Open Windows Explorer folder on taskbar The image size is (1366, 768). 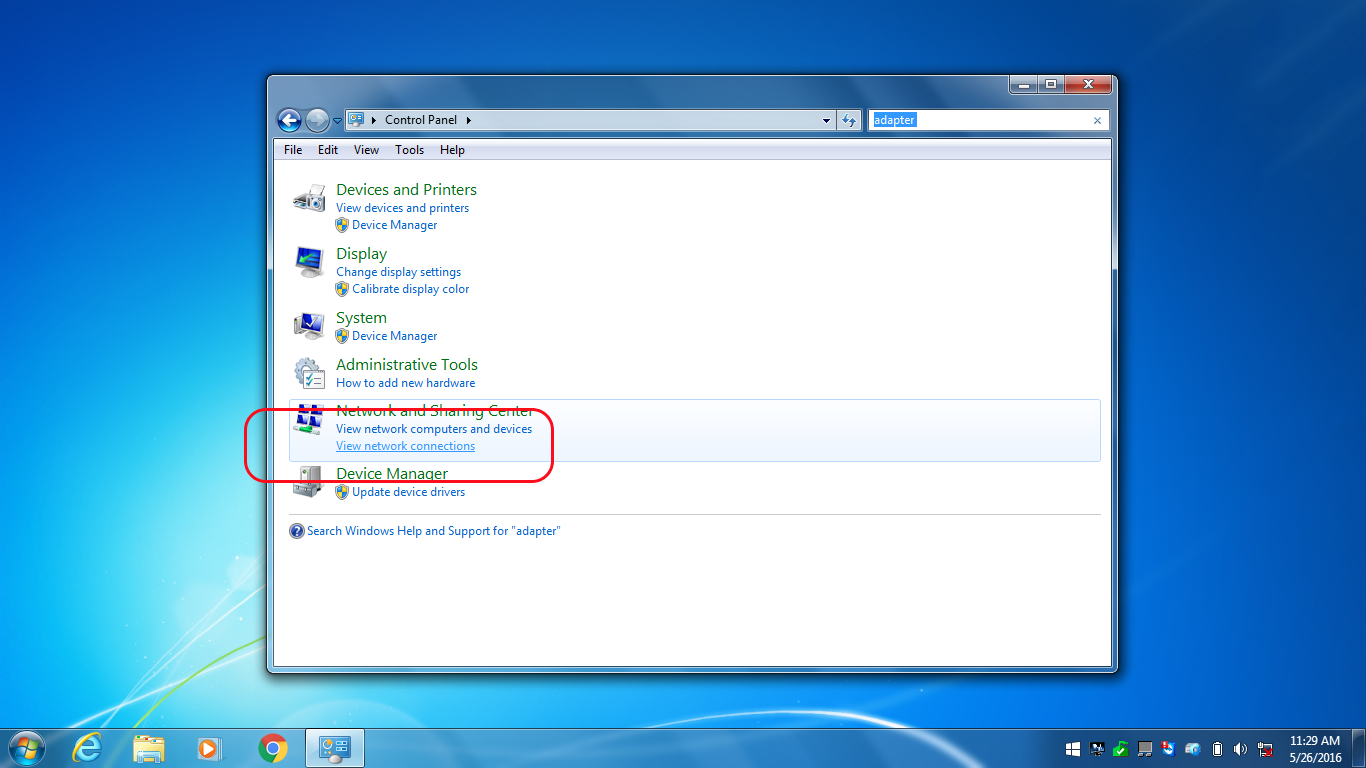[149, 748]
